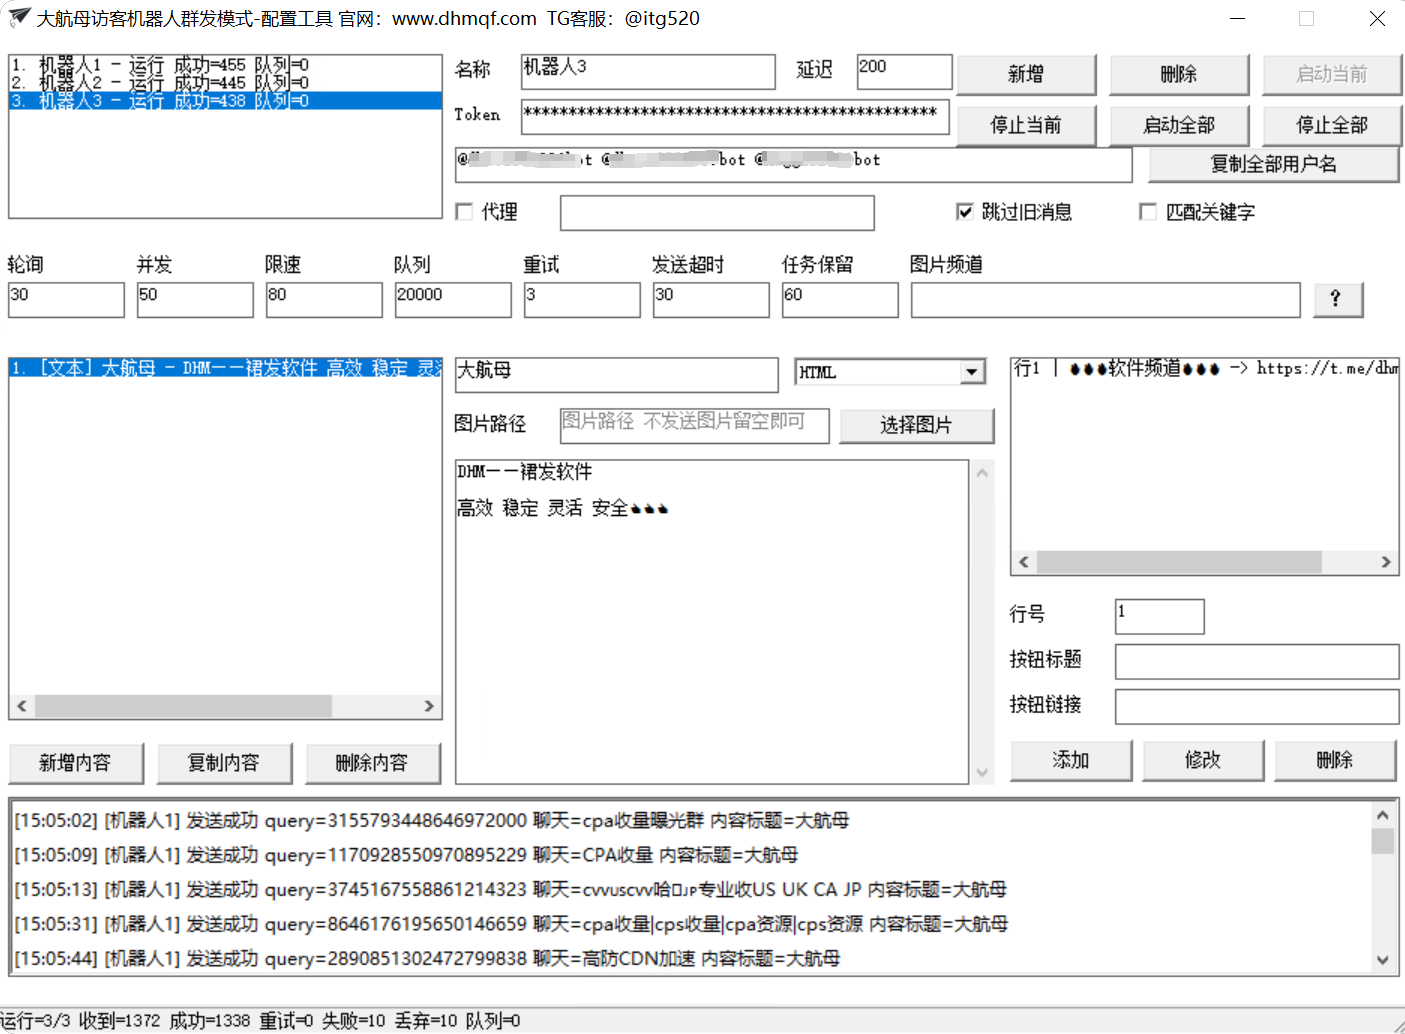This screenshot has height=1034, width=1405.
Task: Click the 并发 field with value 50
Action: pos(195,300)
